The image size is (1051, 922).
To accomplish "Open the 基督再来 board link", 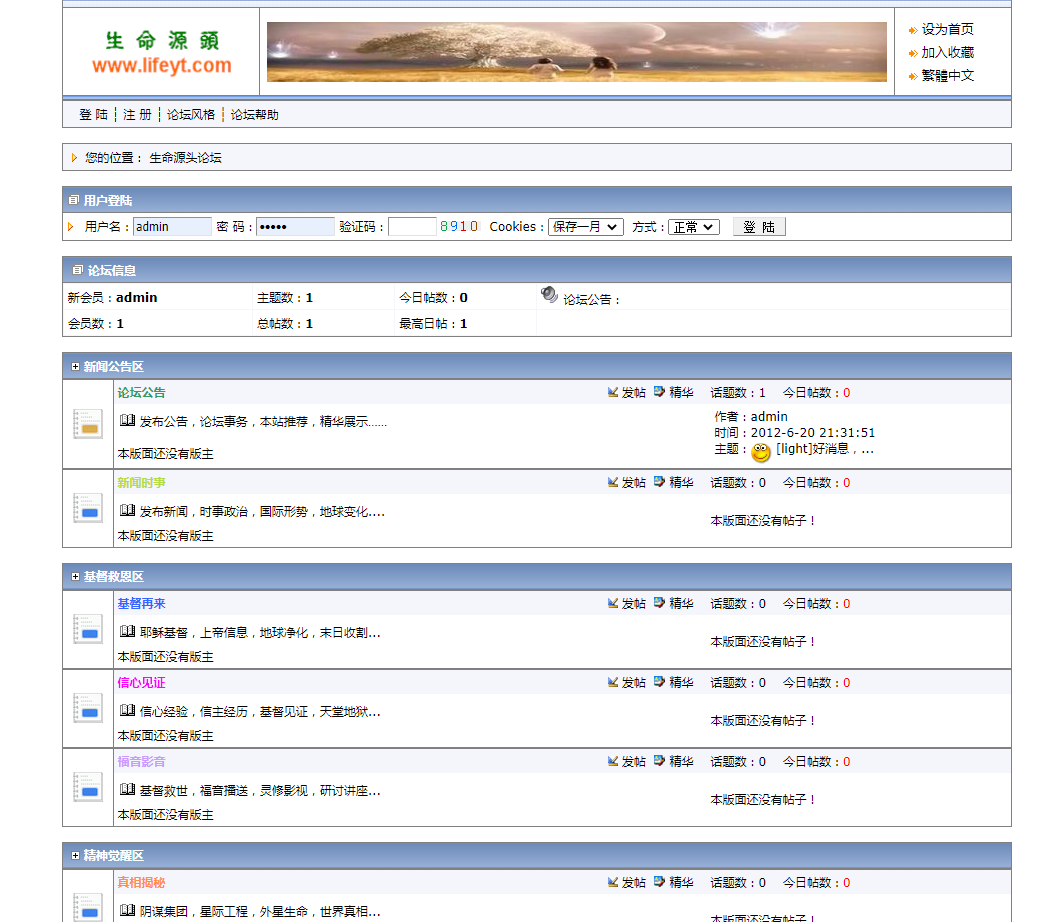I will pyautogui.click(x=141, y=604).
